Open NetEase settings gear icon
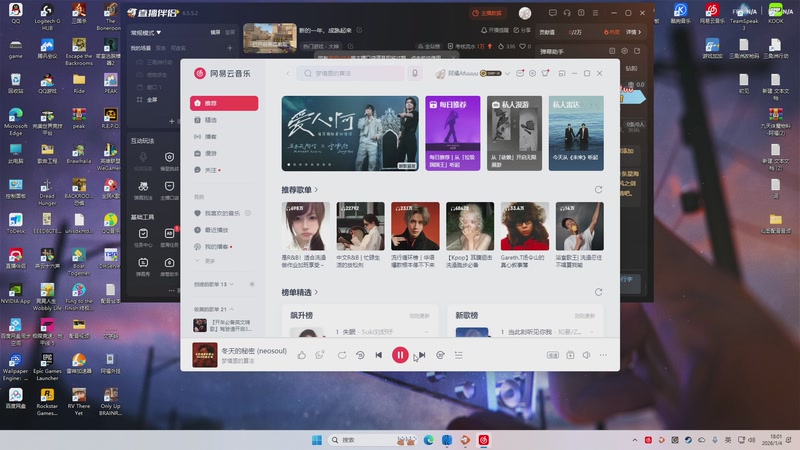Screen dimensions: 800x450 532,73
